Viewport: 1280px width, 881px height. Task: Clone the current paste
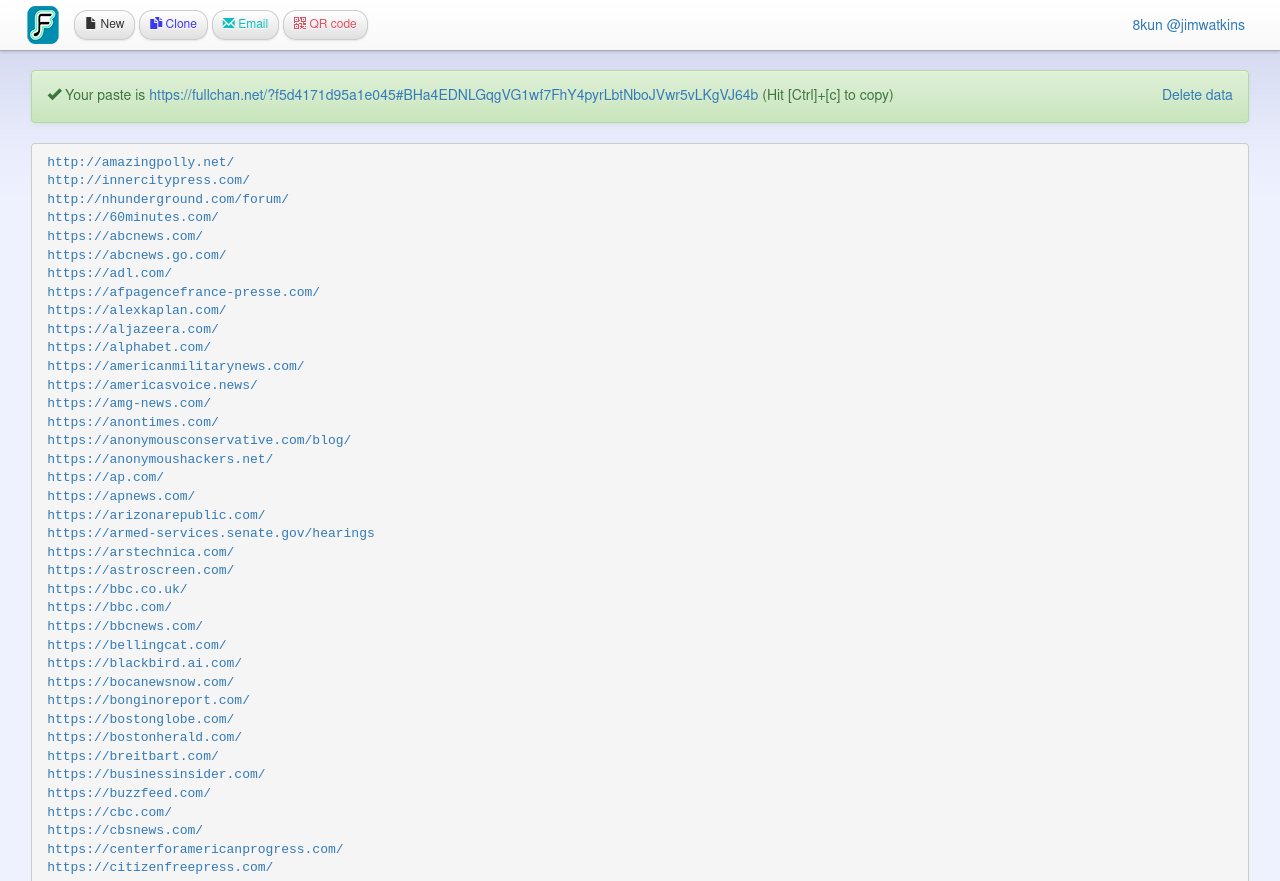tap(173, 25)
